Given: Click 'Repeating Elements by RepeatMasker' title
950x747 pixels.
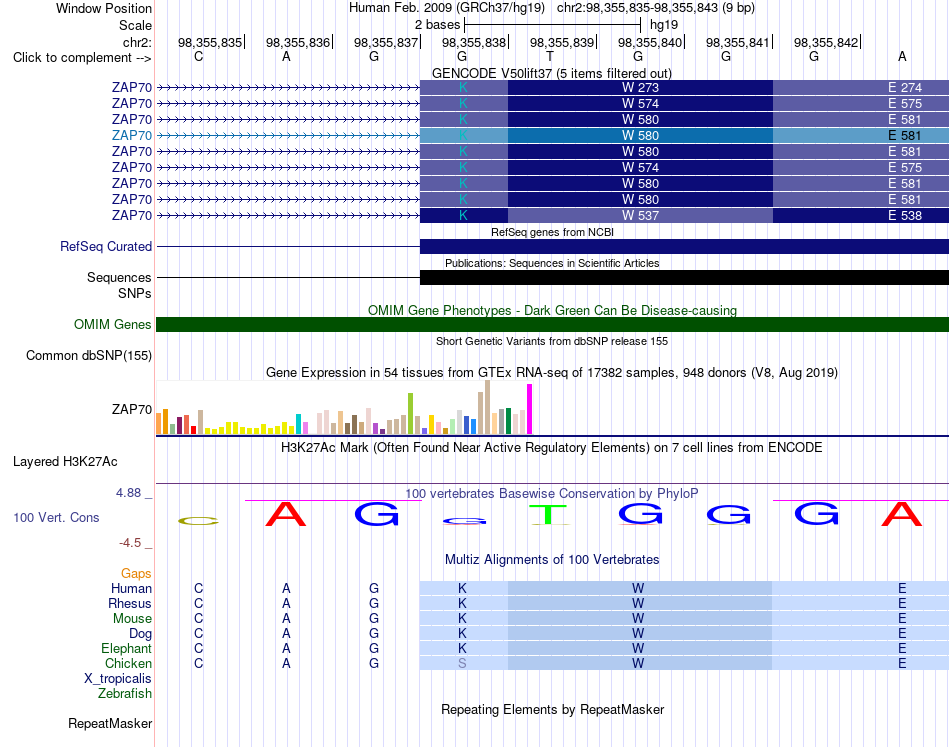Looking at the screenshot, I should click(x=552, y=709).
